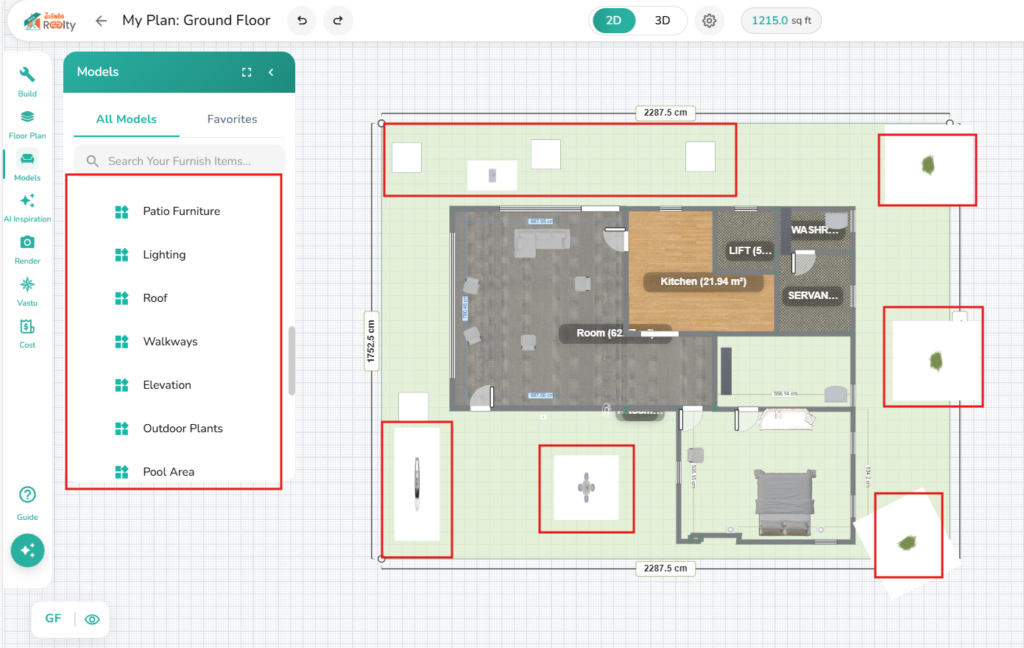Click the Render camera icon

[27, 248]
